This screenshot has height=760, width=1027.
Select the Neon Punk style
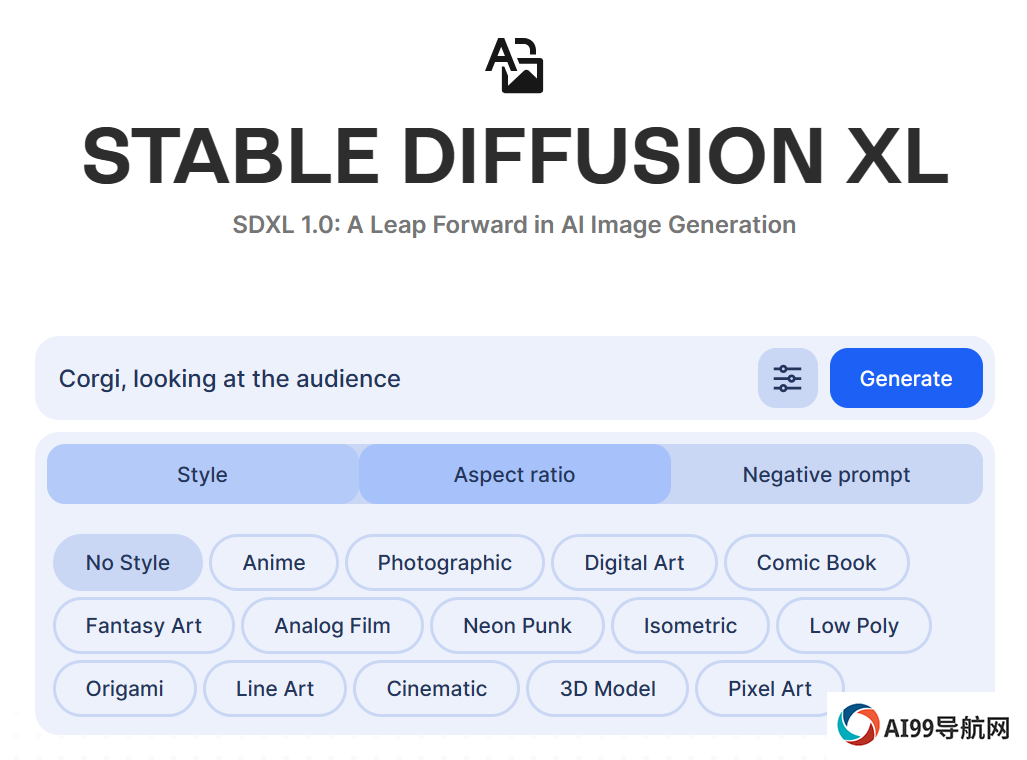point(517,626)
